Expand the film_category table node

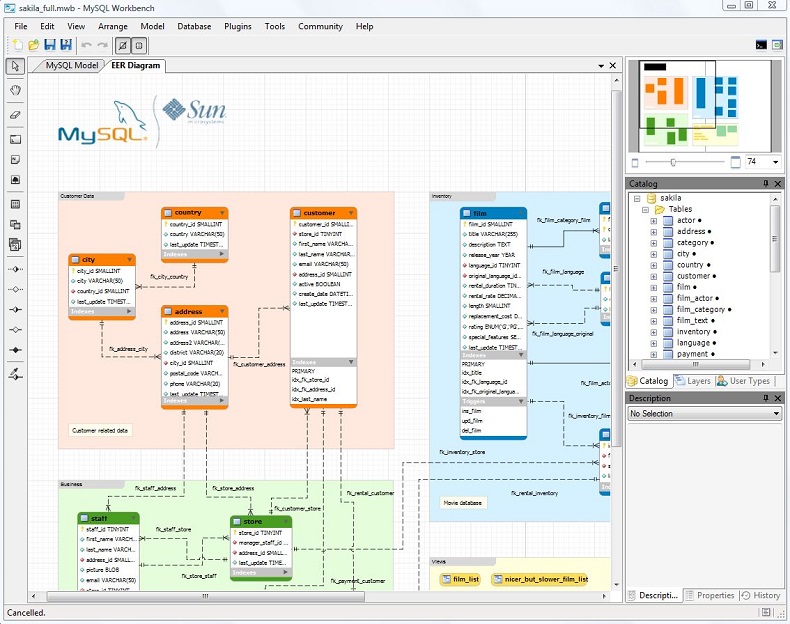click(x=653, y=310)
